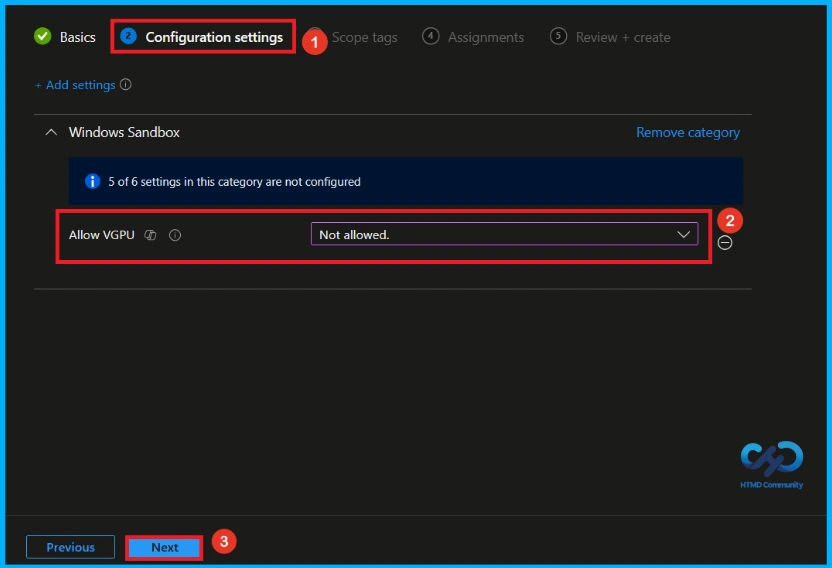Click the Allow VGPU label text
The height and width of the screenshot is (568, 832).
click(101, 235)
